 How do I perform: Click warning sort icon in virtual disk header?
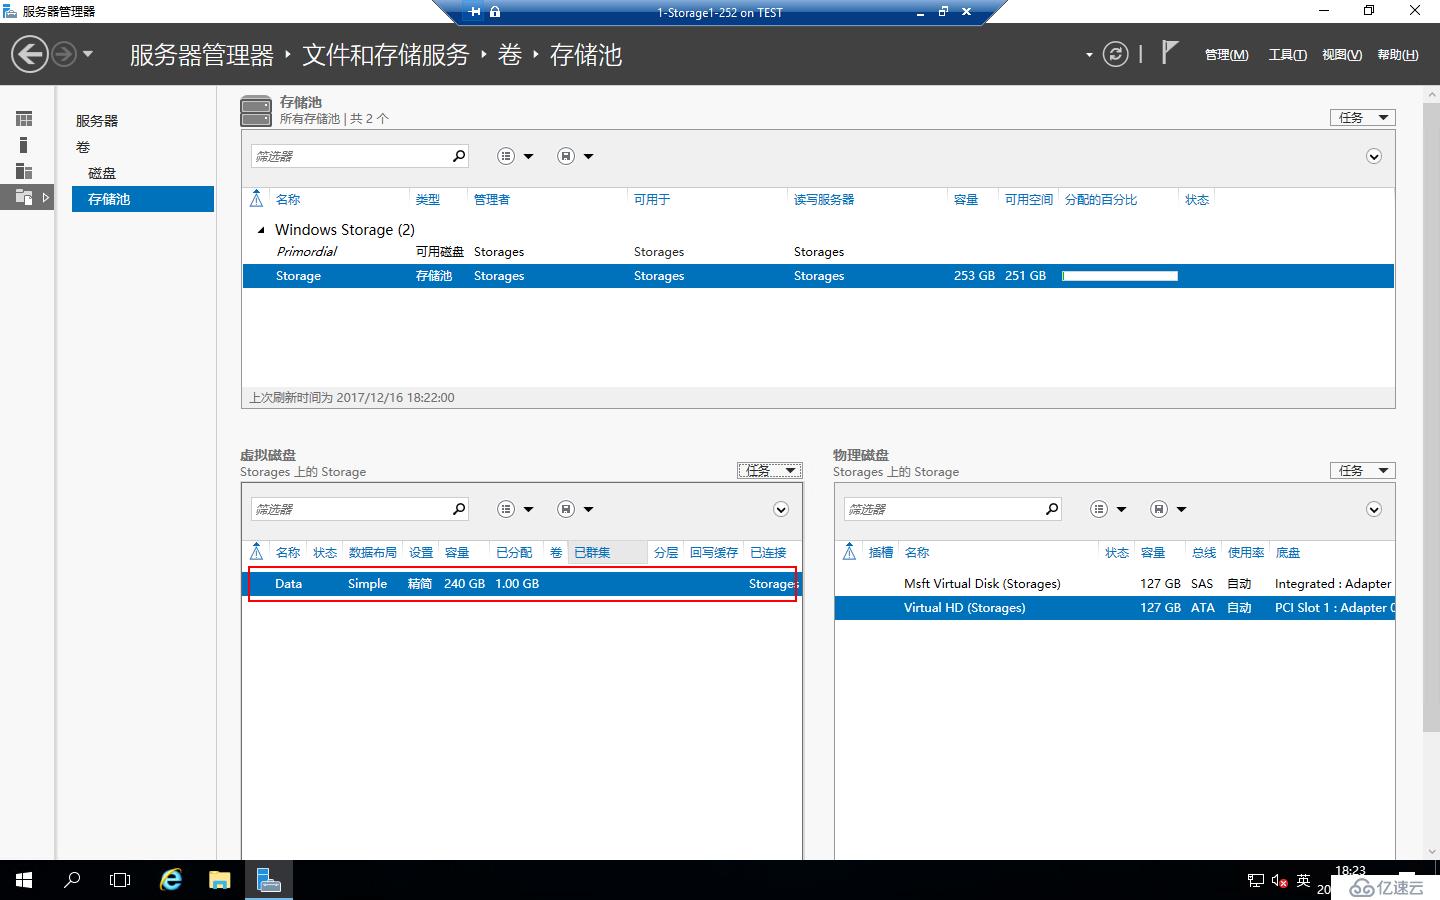pyautogui.click(x=256, y=552)
